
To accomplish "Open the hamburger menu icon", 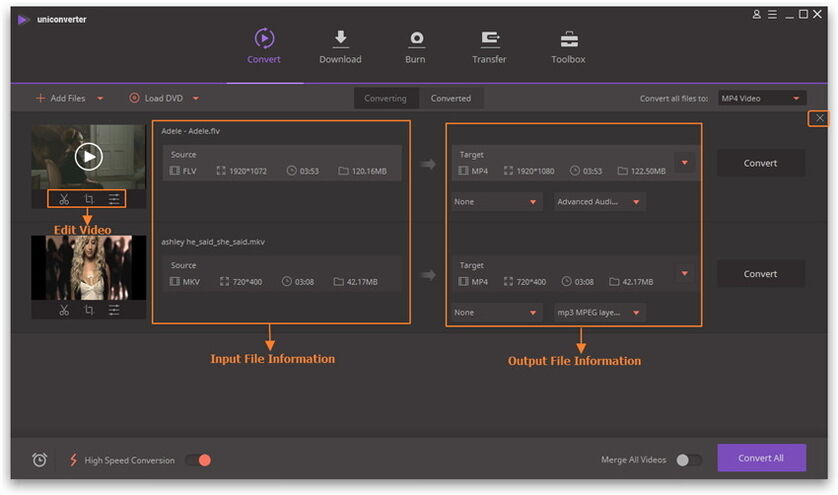I will coord(772,14).
